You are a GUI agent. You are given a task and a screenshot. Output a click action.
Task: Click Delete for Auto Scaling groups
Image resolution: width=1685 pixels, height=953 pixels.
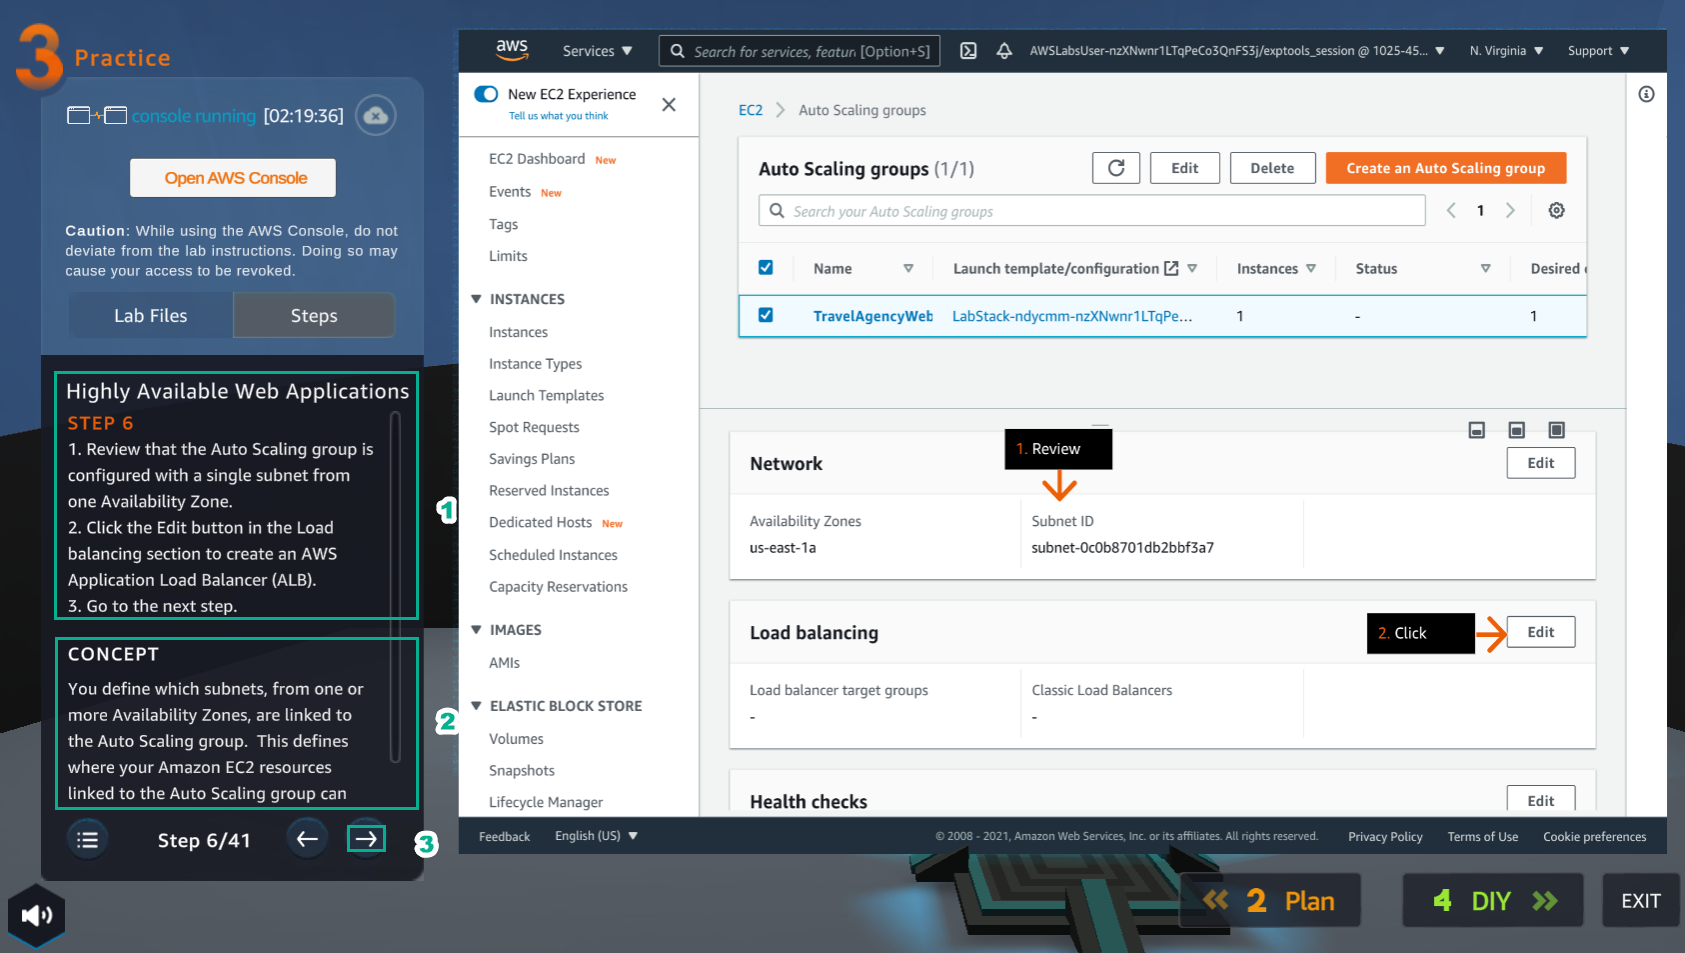pyautogui.click(x=1272, y=168)
